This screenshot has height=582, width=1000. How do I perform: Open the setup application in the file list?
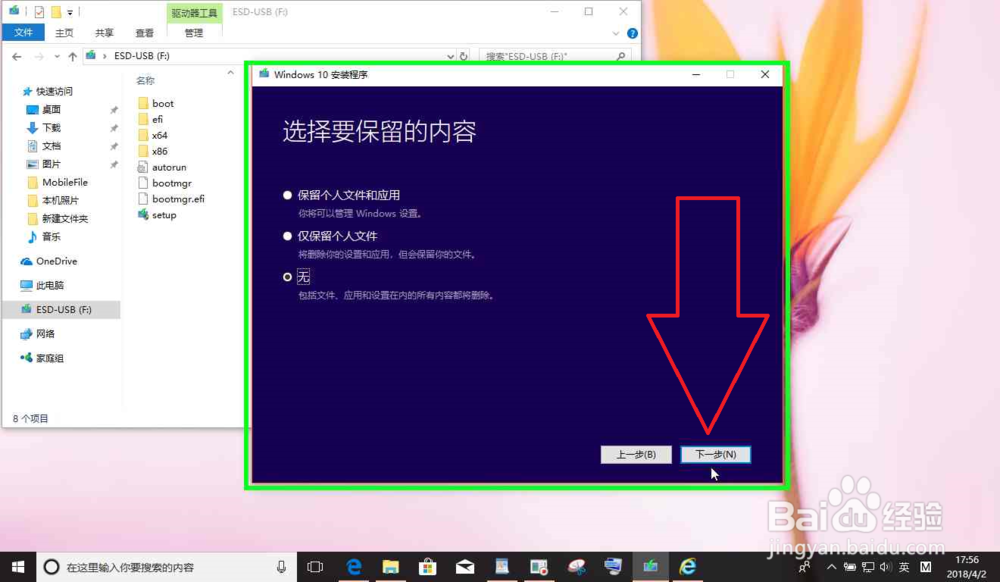pos(161,215)
